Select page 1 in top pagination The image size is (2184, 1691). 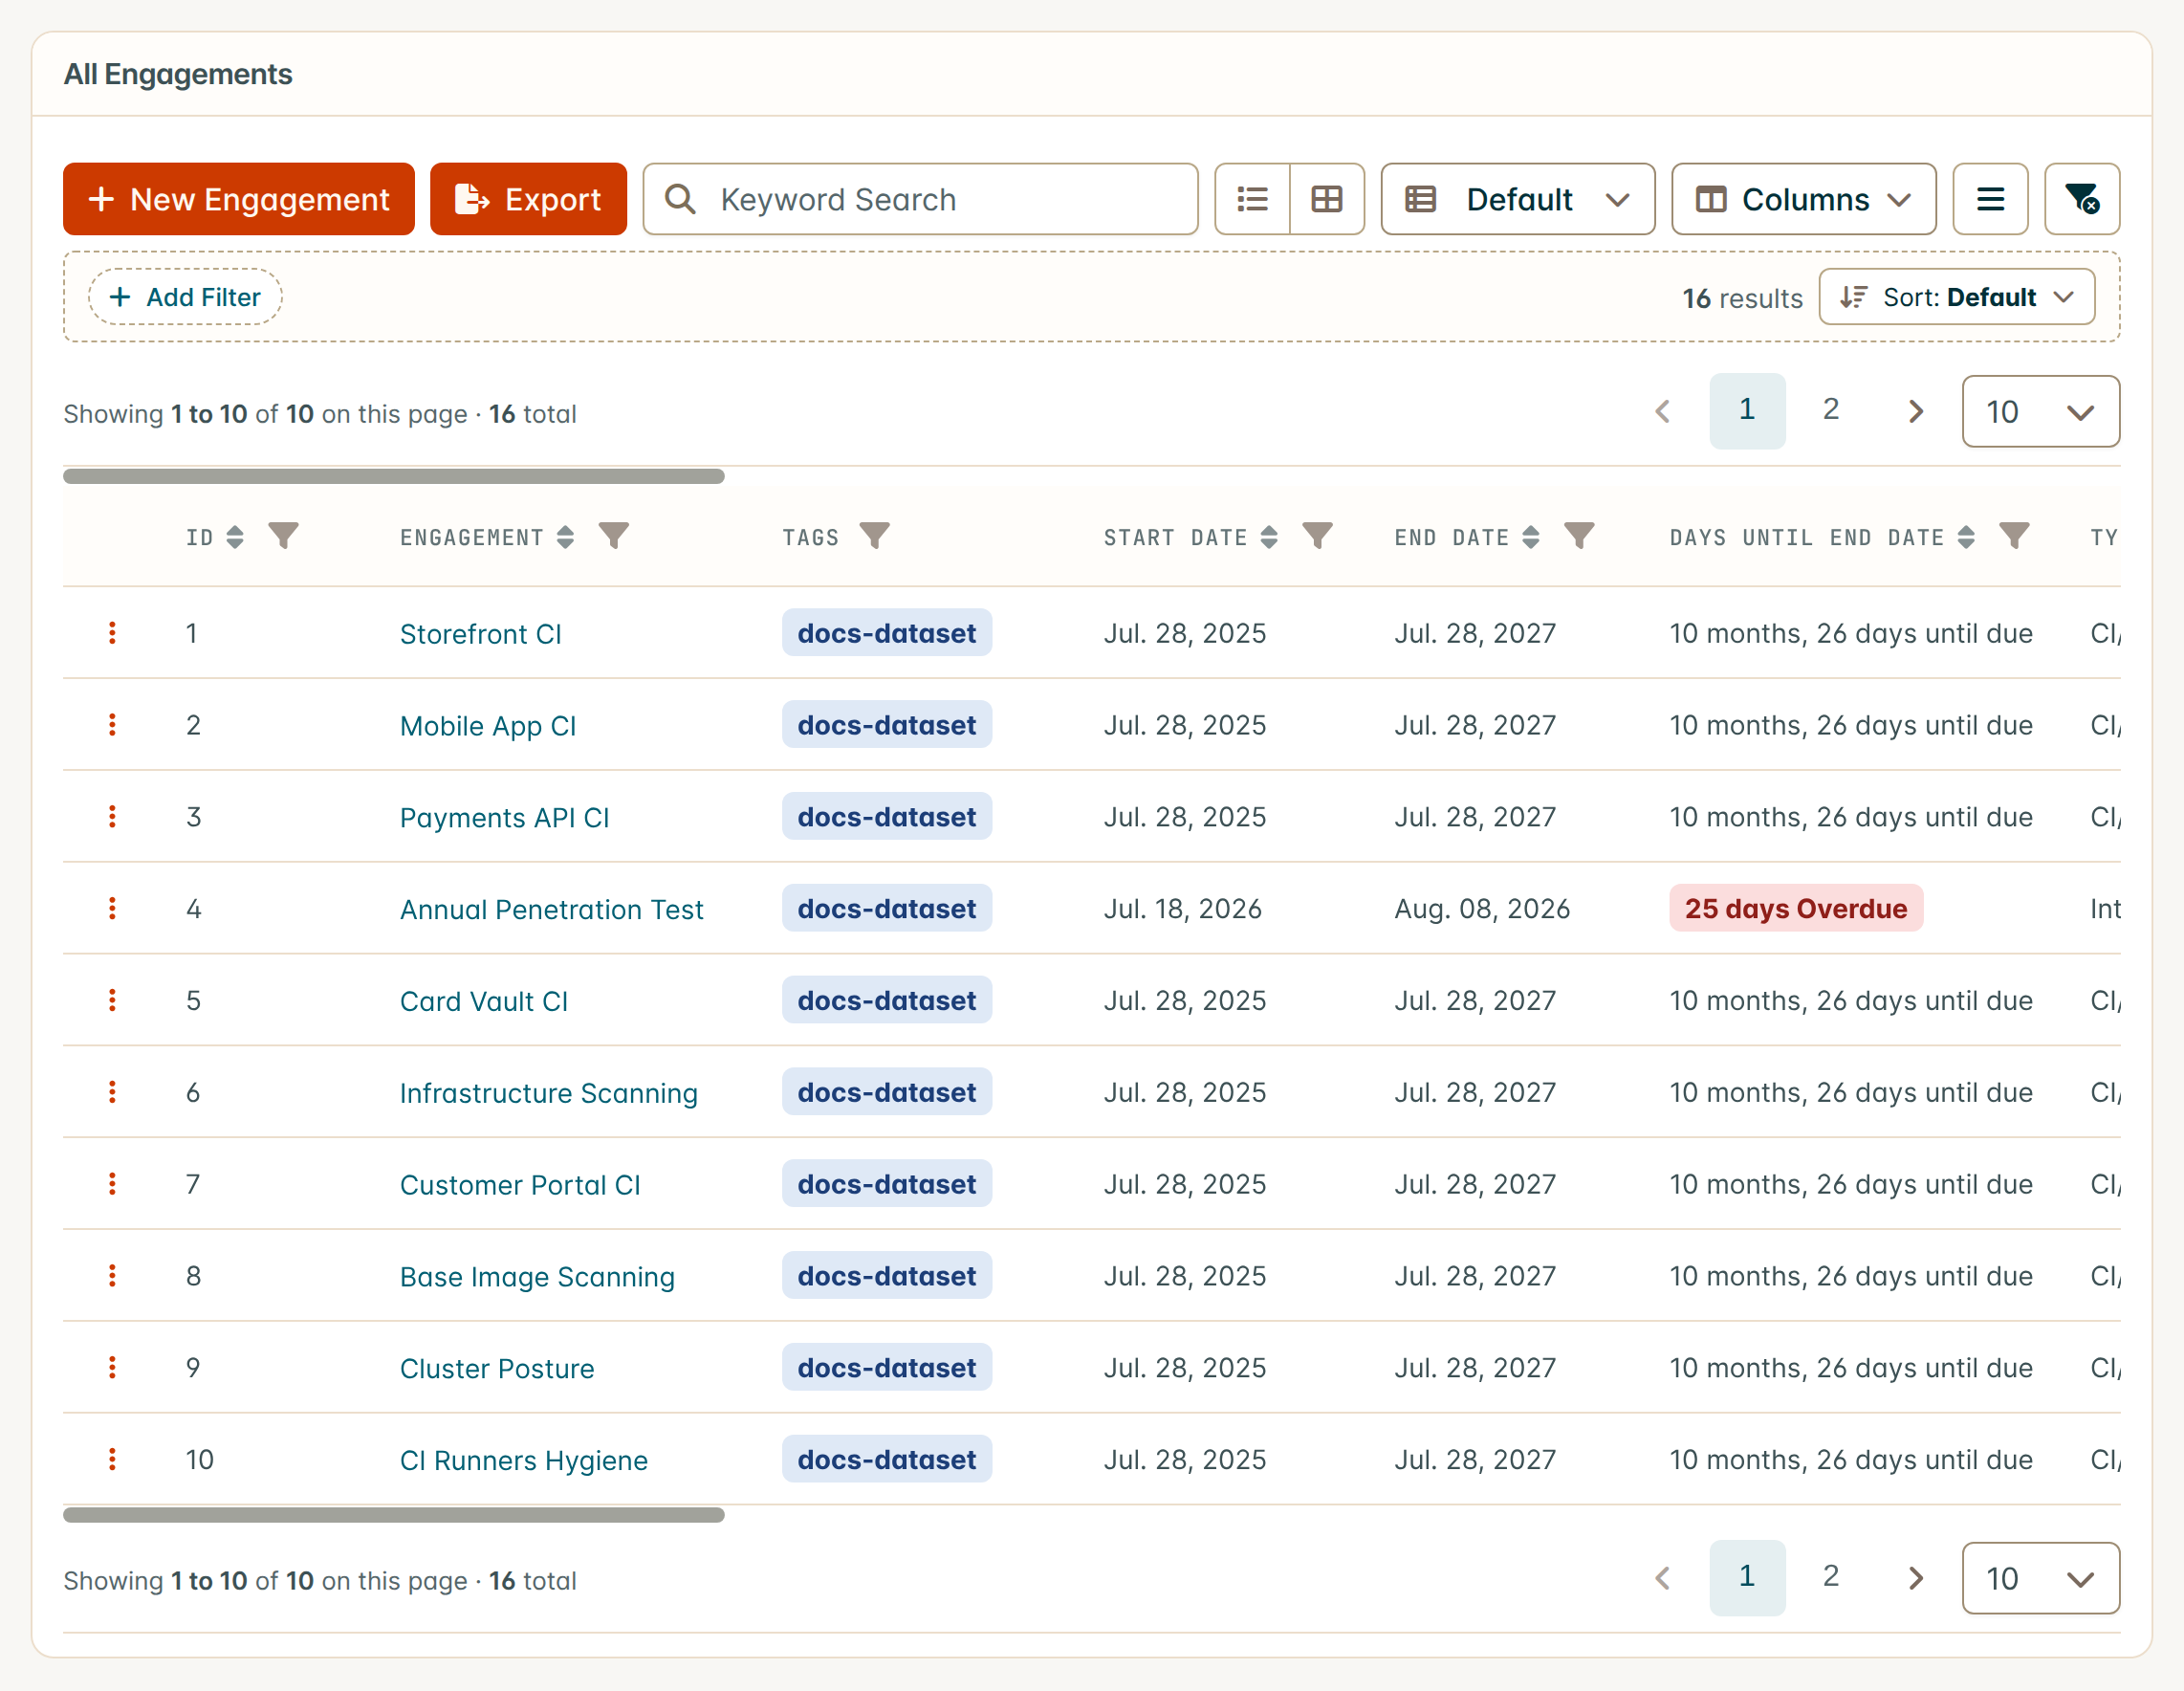tap(1747, 410)
